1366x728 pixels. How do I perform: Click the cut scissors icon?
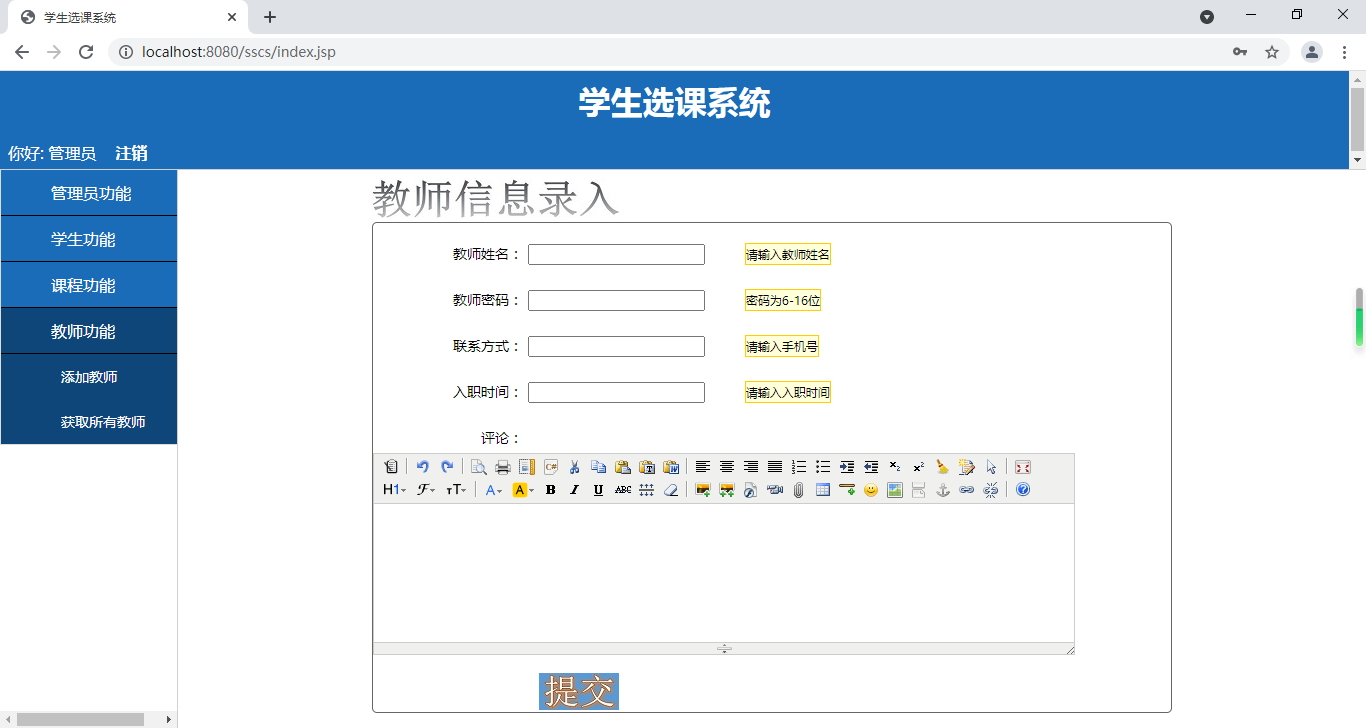575,467
